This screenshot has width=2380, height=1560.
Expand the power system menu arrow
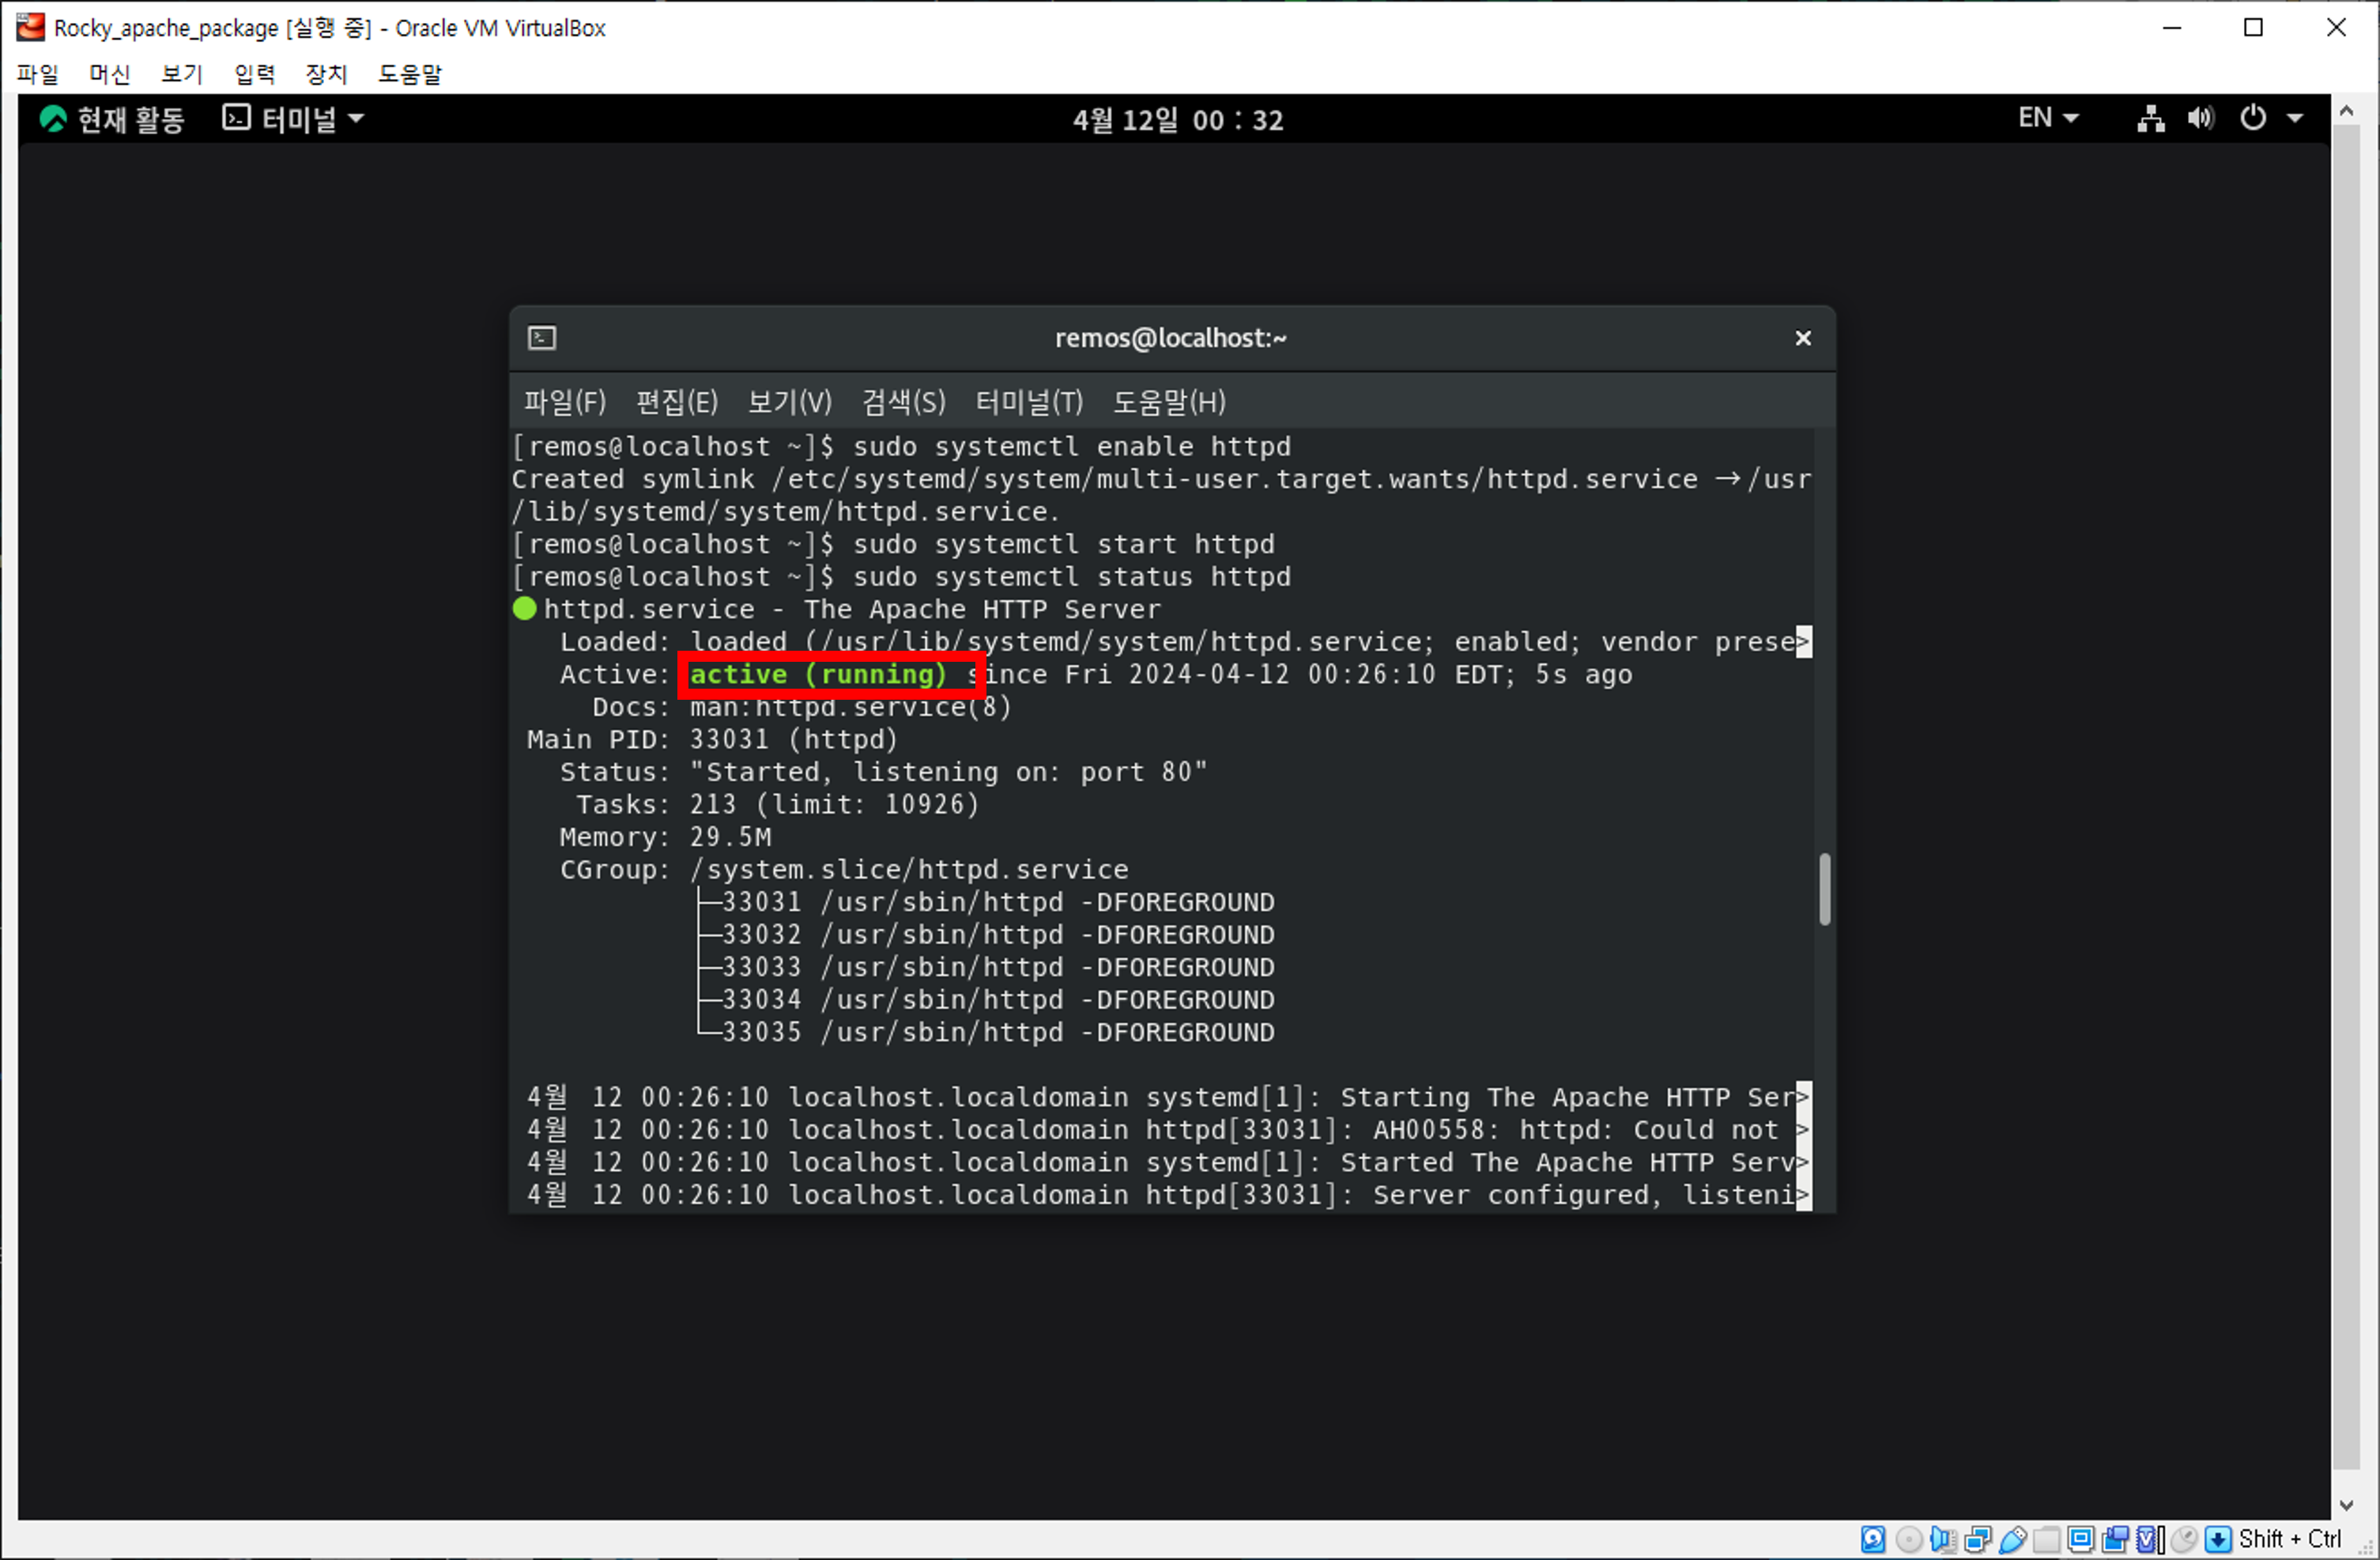(x=2295, y=119)
